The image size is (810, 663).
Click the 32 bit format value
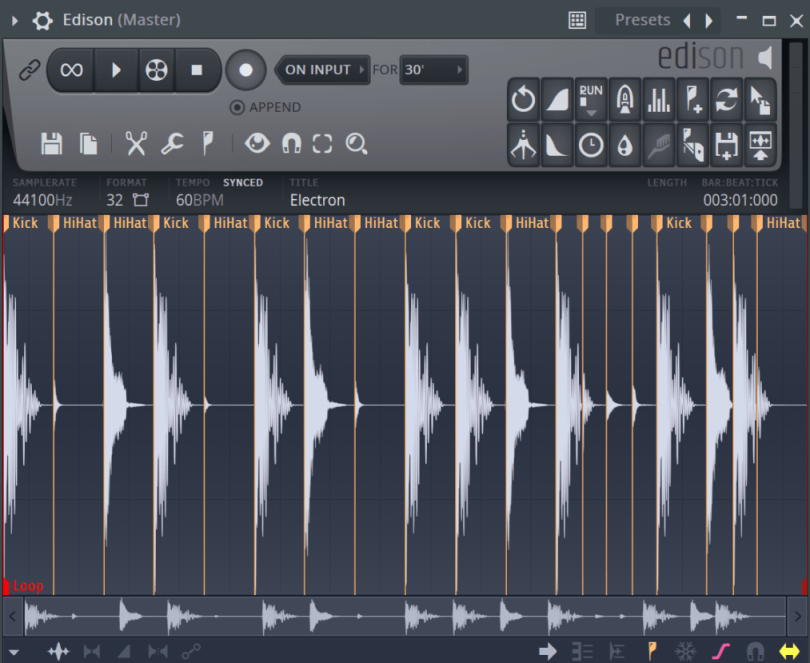click(115, 200)
